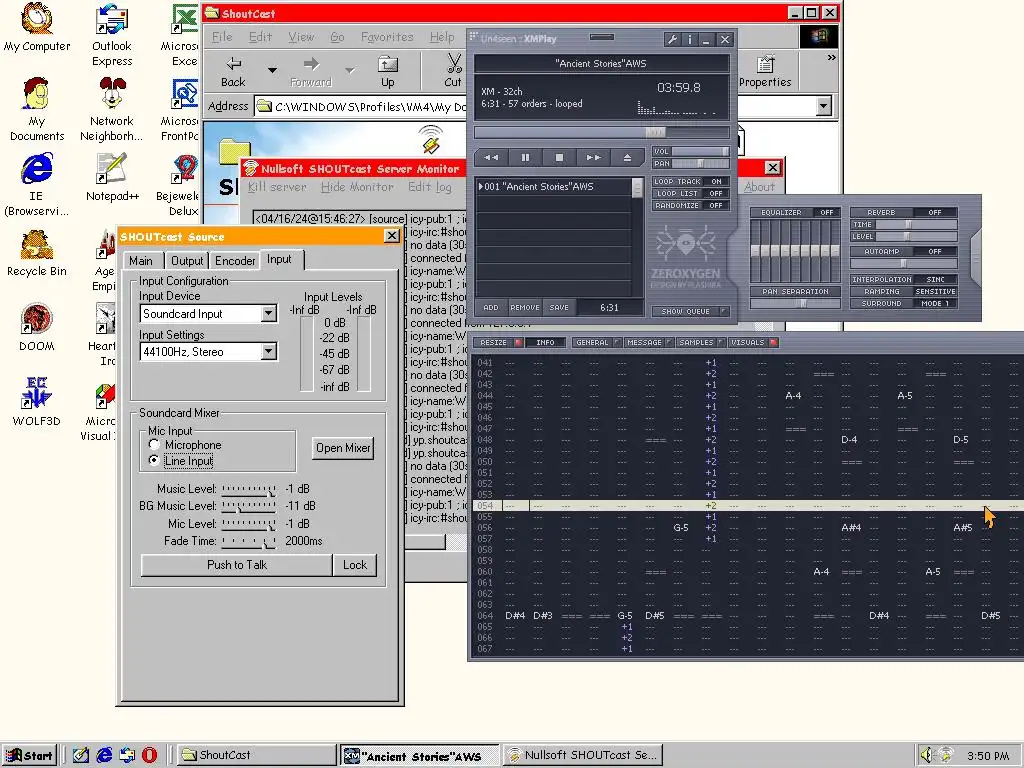The height and width of the screenshot is (768, 1024).
Task: Open File menu in ShoutCast explorer
Action: click(x=222, y=37)
